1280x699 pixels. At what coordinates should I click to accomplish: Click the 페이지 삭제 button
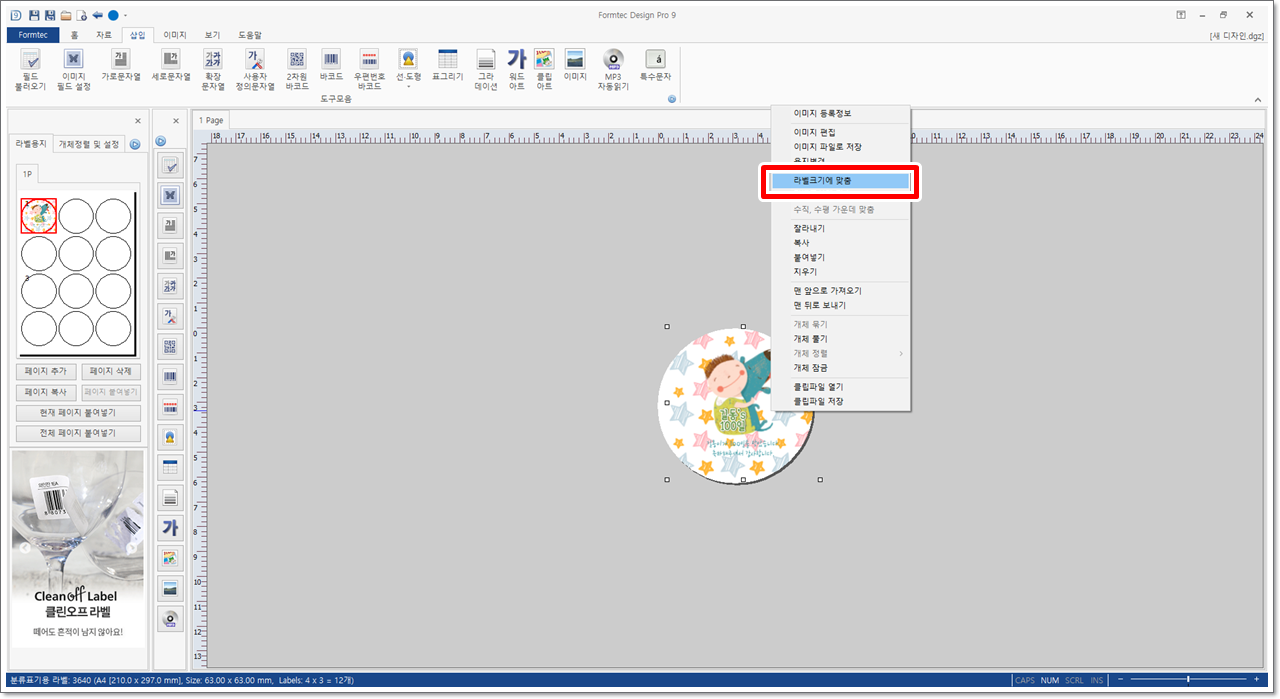pos(111,371)
